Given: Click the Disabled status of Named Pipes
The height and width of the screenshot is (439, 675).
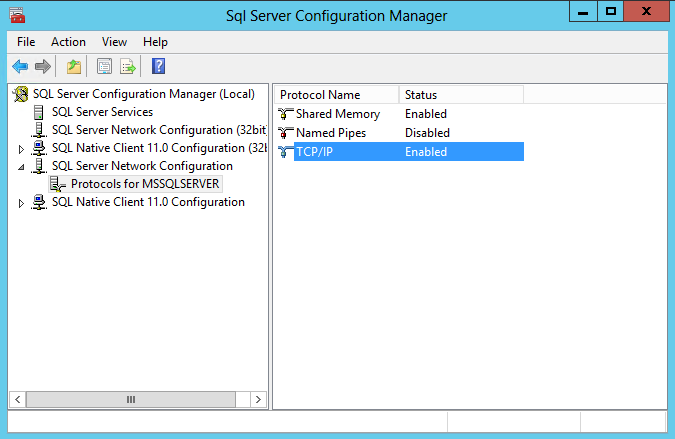Looking at the screenshot, I should pos(427,133).
